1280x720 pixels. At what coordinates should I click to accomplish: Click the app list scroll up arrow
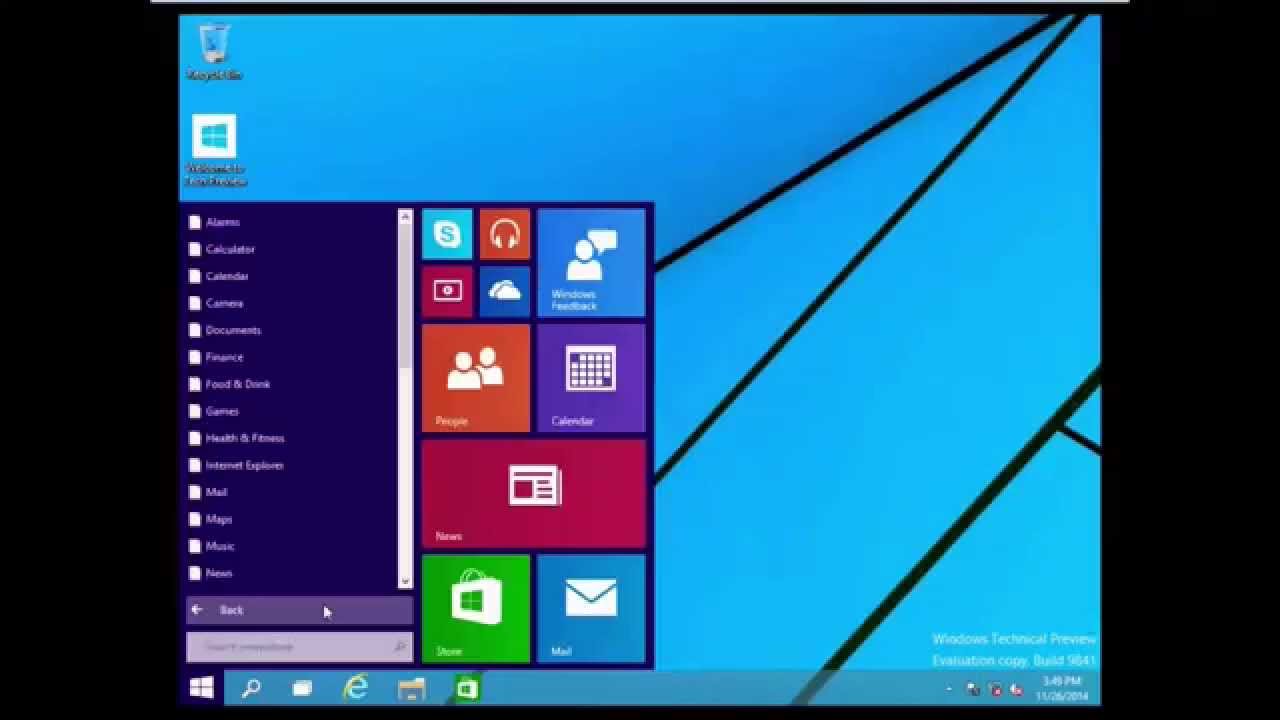(405, 216)
